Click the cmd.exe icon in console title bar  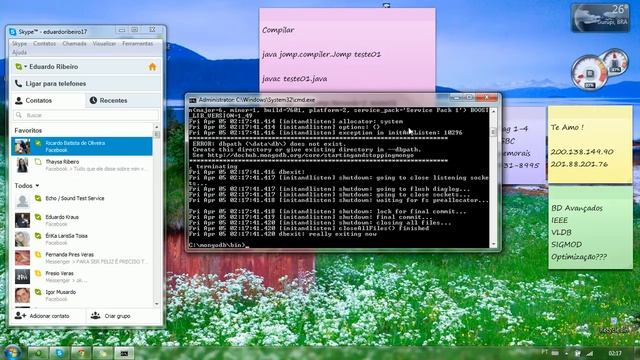click(x=192, y=100)
